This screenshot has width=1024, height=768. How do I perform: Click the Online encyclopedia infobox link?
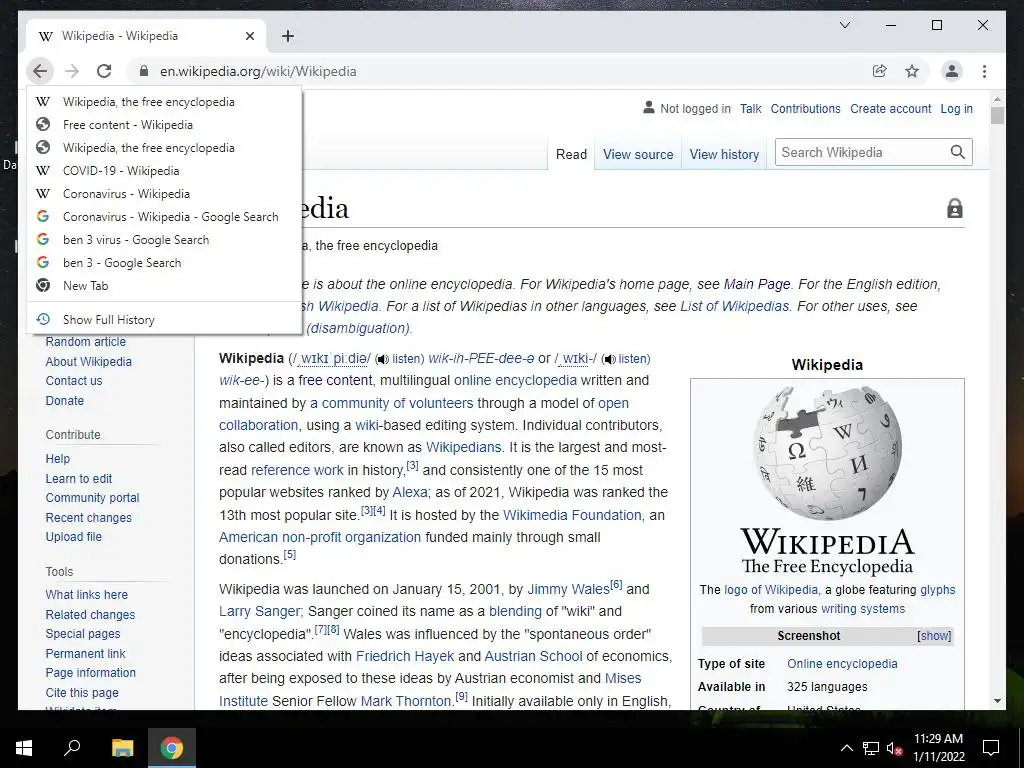[842, 664]
